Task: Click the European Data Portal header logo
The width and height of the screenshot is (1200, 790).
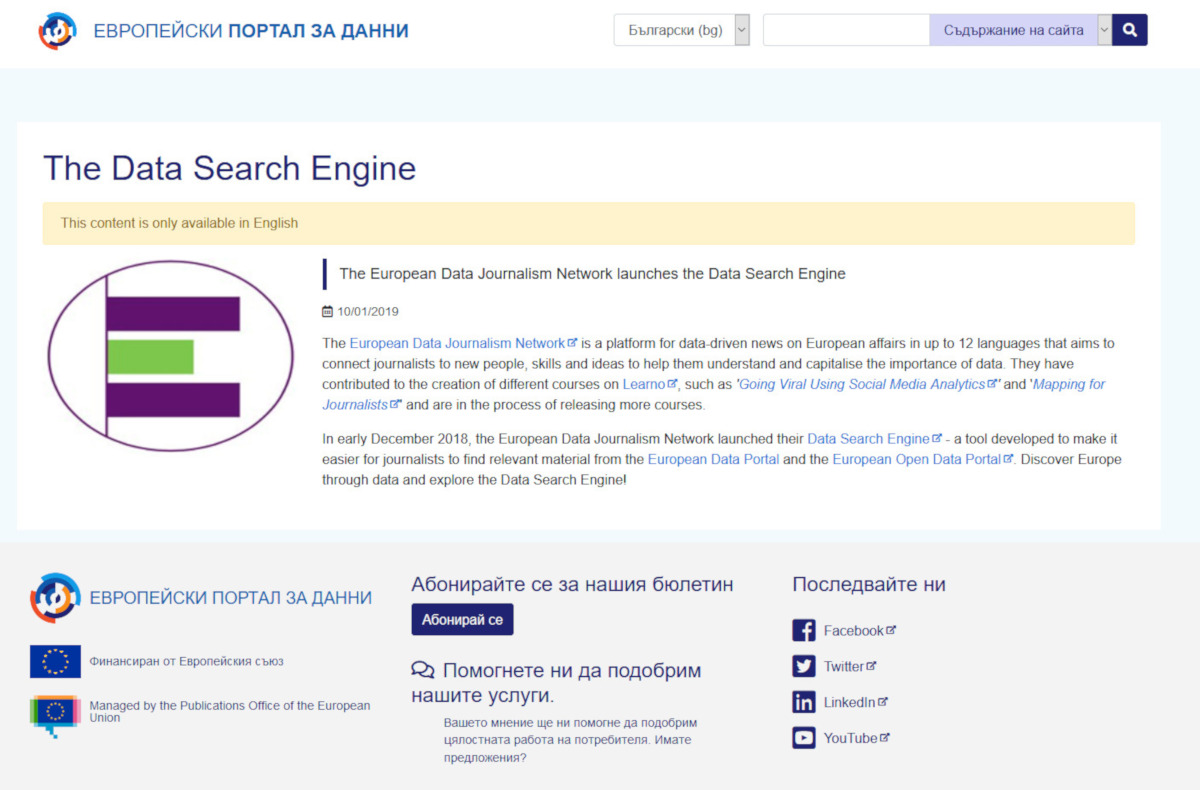Action: coord(57,31)
